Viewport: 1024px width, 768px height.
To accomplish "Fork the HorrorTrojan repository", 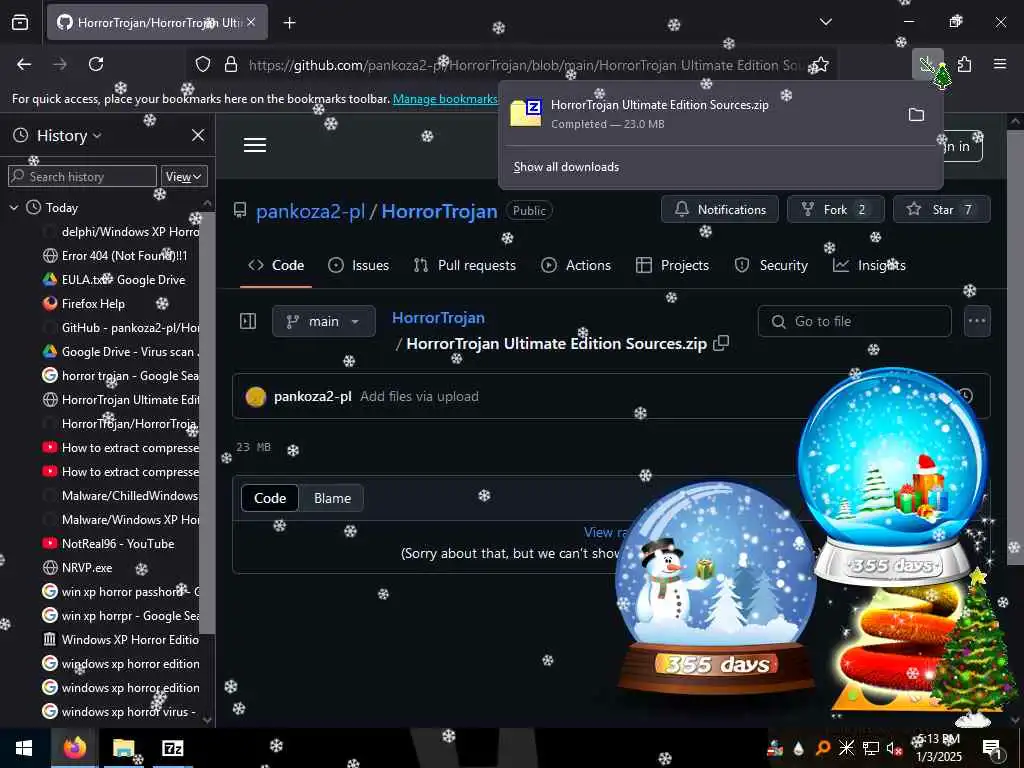I will coord(835,210).
